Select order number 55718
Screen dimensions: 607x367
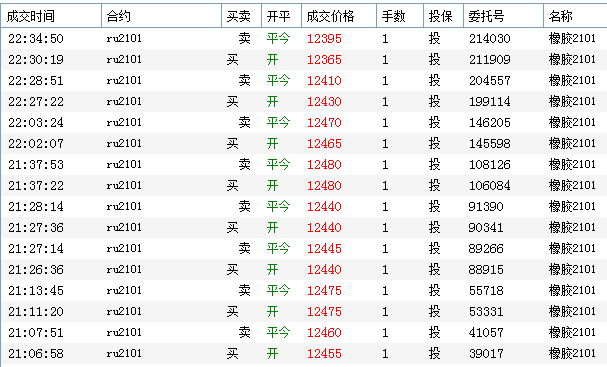486,291
